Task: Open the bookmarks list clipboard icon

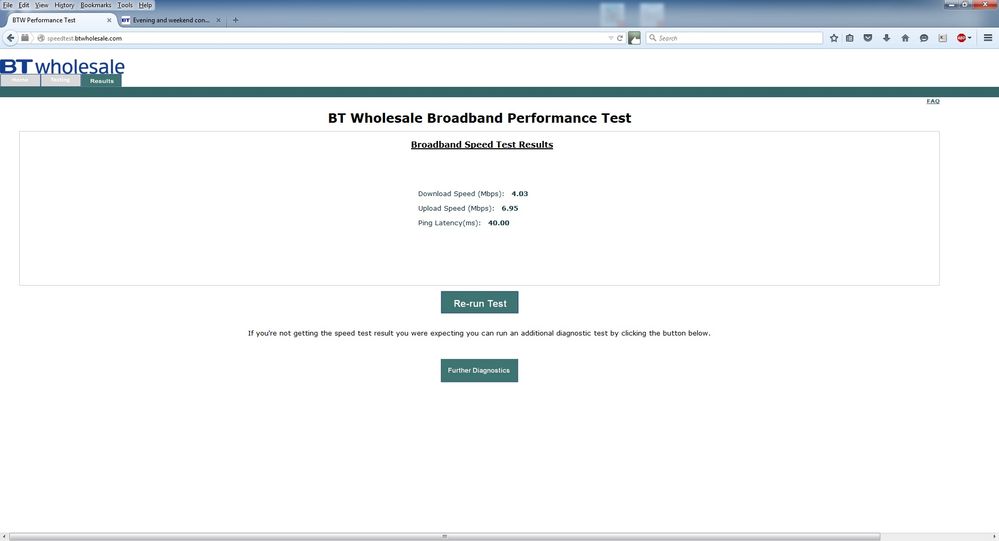Action: click(850, 38)
